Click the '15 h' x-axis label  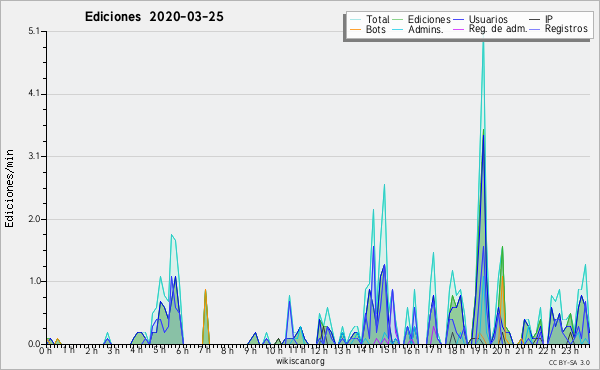click(x=388, y=350)
